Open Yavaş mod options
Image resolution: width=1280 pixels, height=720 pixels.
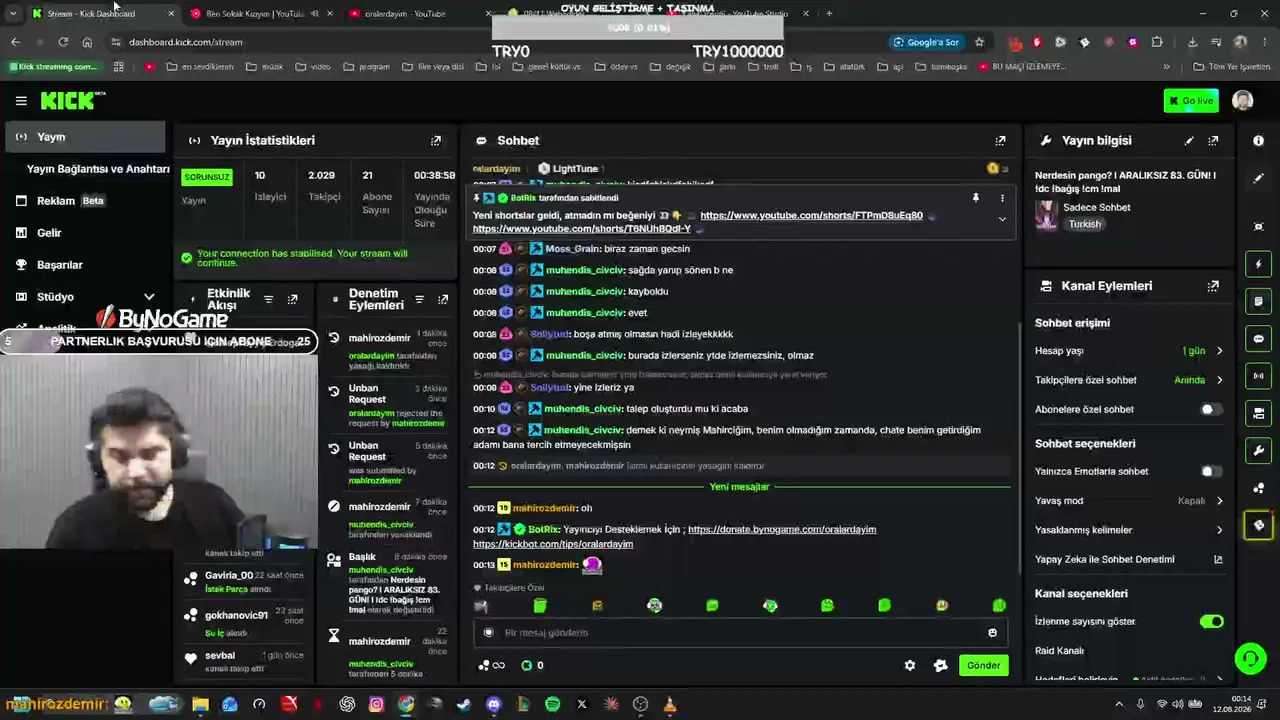pos(1129,501)
